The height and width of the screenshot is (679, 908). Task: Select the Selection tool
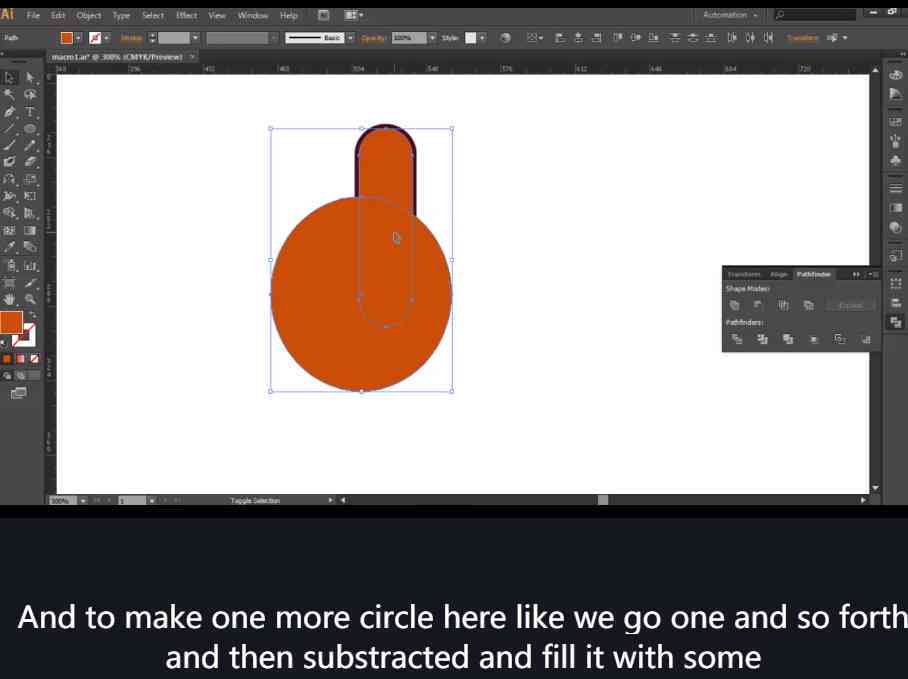(9, 78)
